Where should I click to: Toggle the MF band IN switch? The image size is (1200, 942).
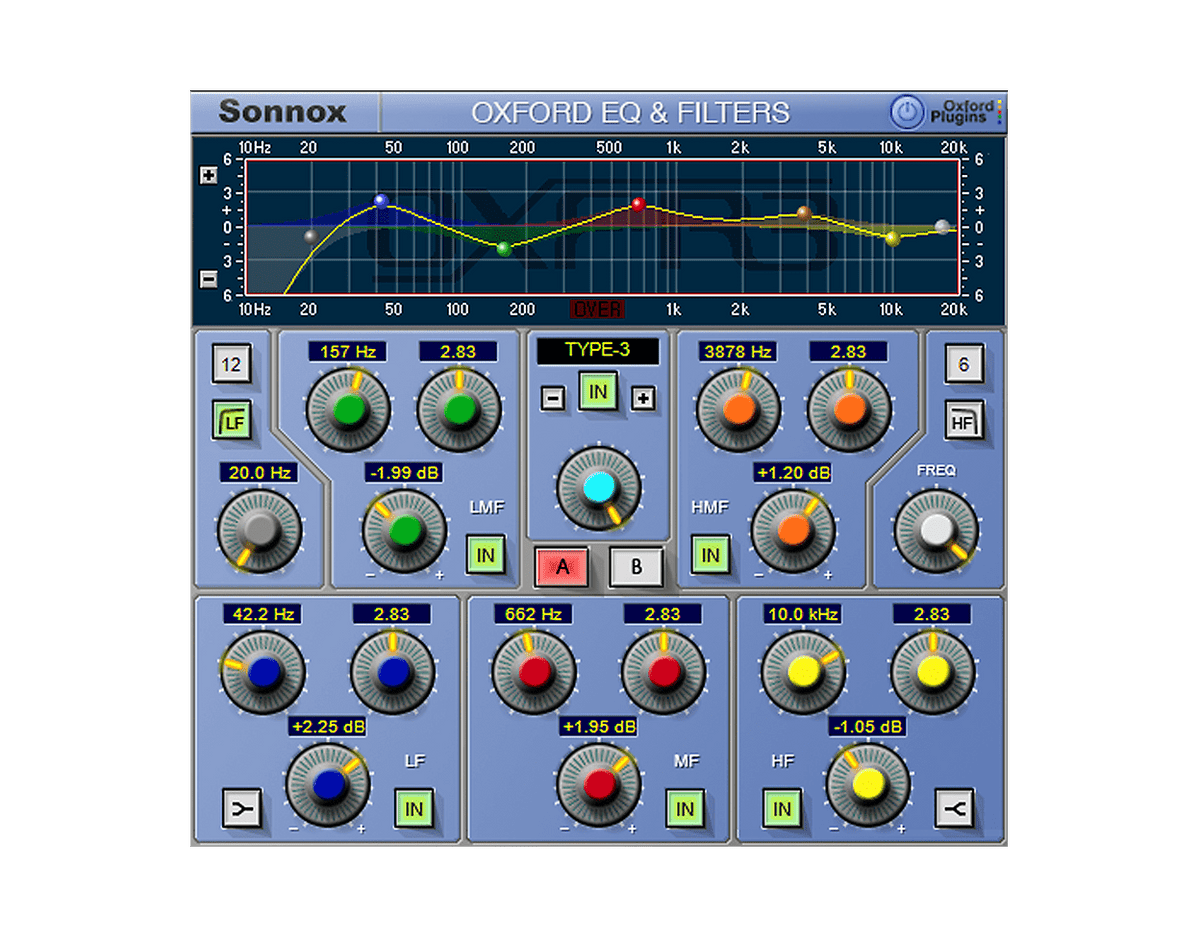pos(685,810)
